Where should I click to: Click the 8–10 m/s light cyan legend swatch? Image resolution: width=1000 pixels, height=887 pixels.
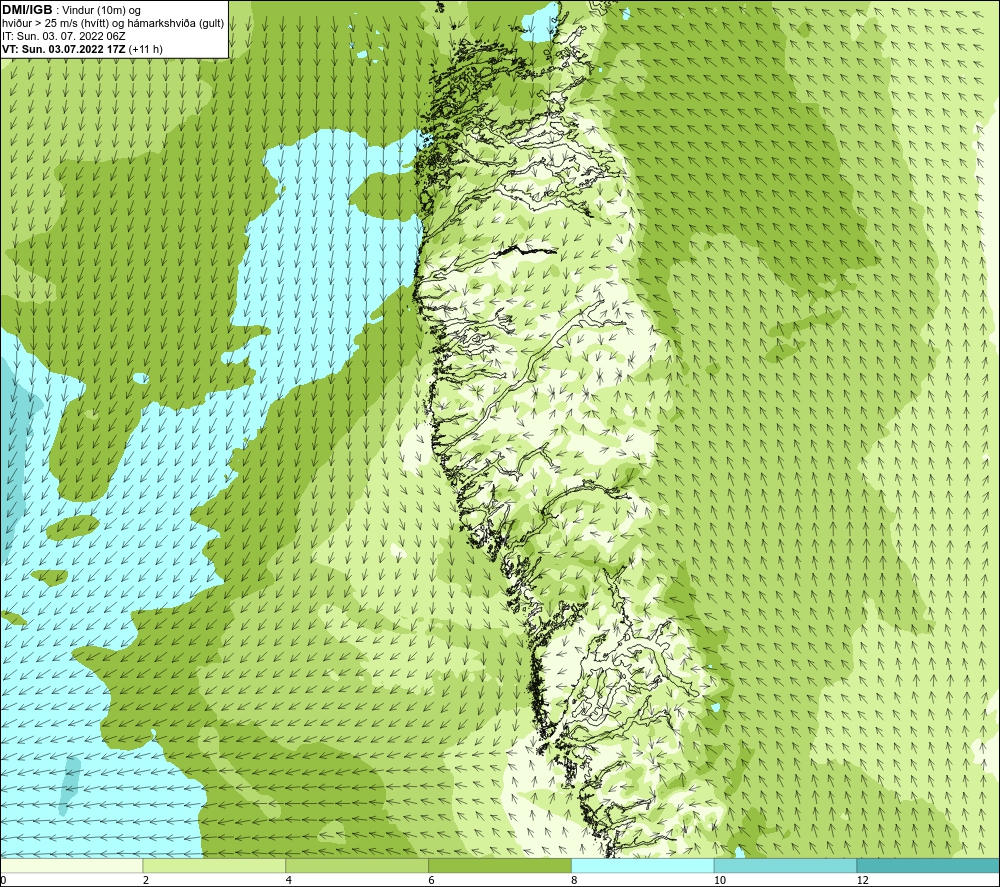643,865
